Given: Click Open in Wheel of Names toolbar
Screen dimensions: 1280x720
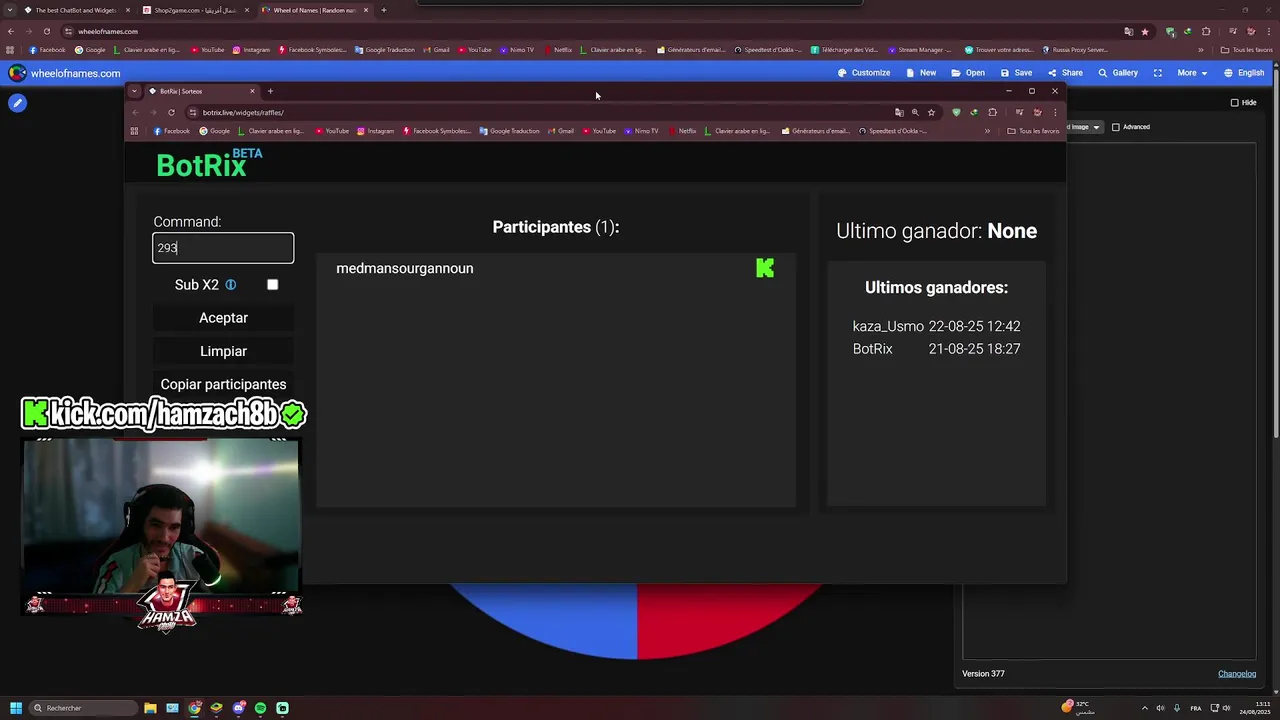Looking at the screenshot, I should pos(968,73).
